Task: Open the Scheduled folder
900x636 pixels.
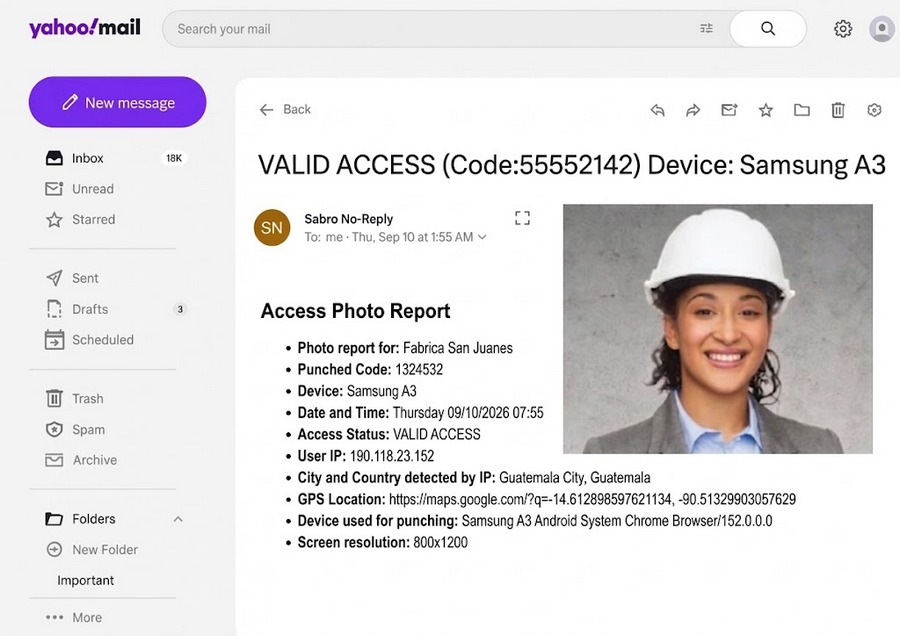Action: 103,340
